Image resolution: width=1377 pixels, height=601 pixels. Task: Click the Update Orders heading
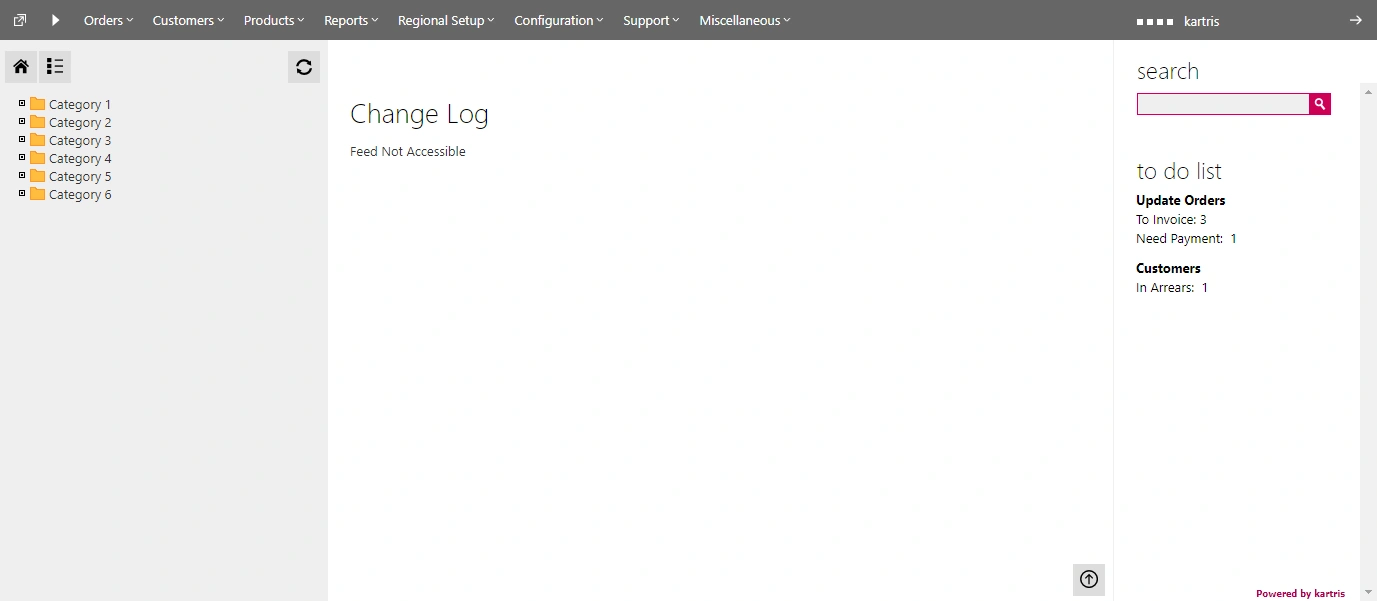(x=1180, y=200)
